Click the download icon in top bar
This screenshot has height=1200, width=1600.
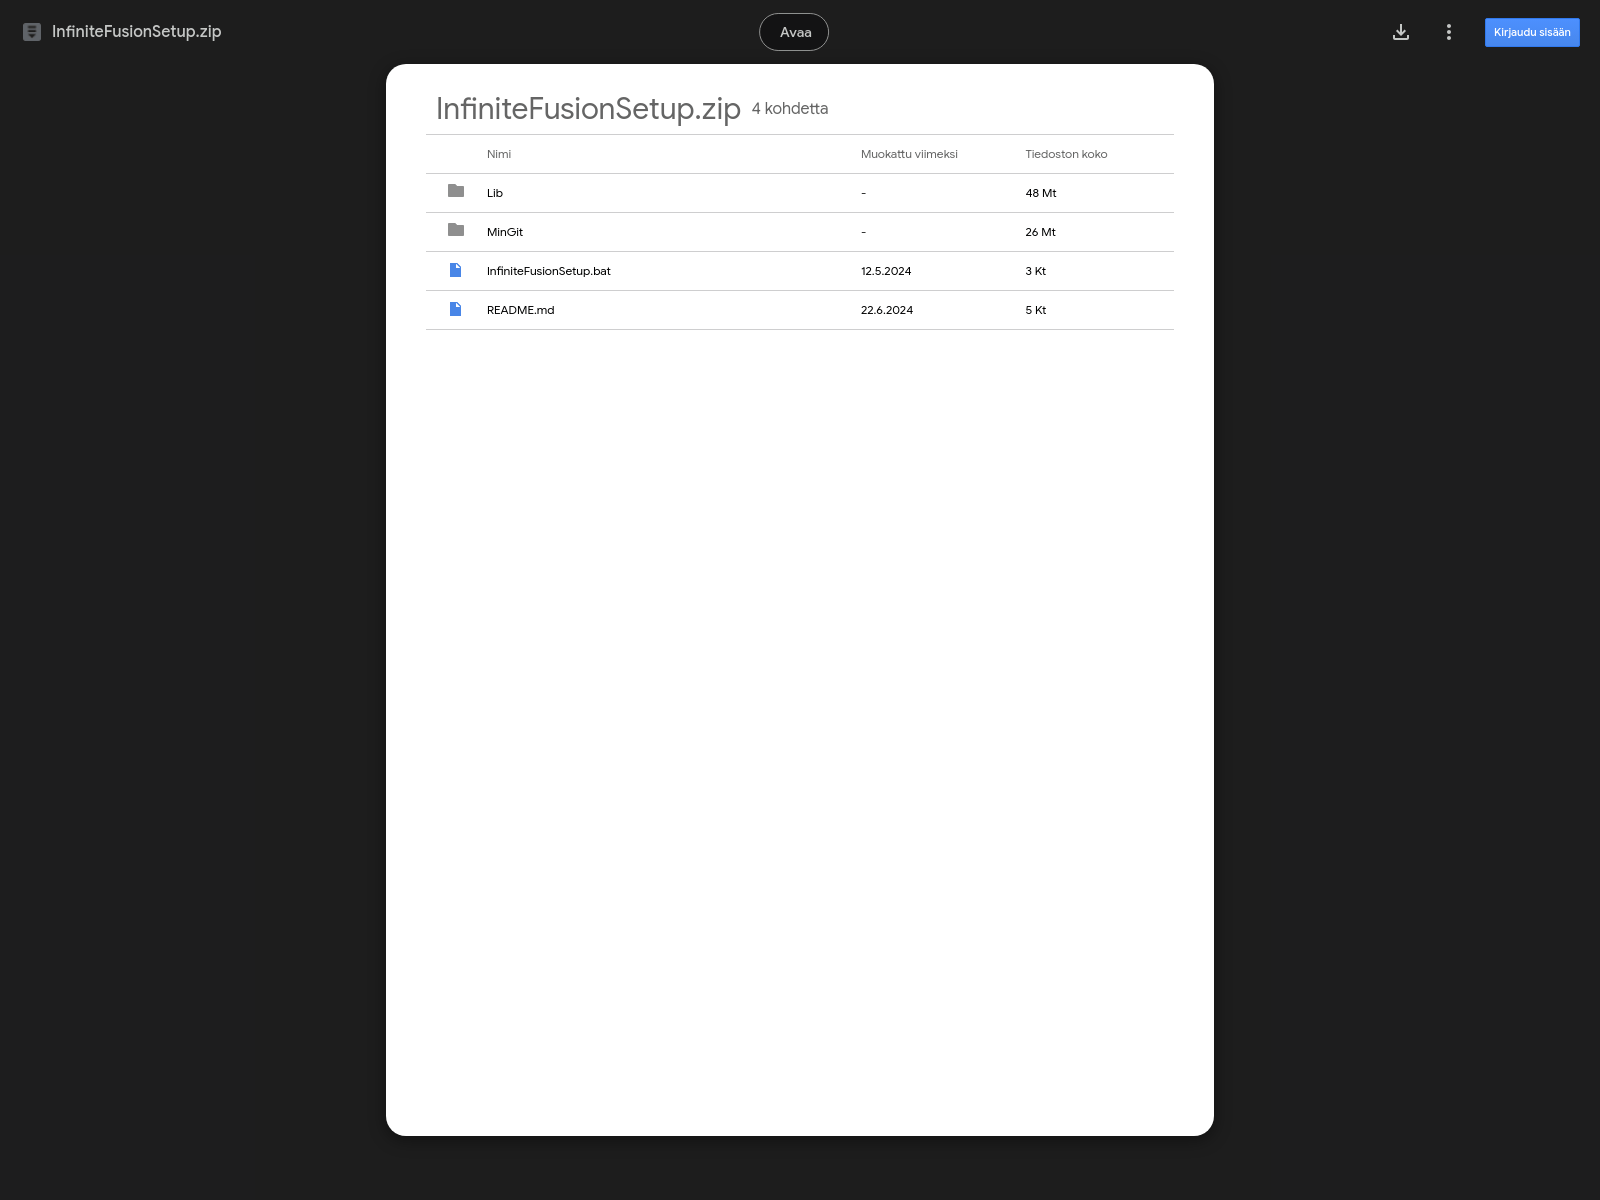coord(1401,32)
